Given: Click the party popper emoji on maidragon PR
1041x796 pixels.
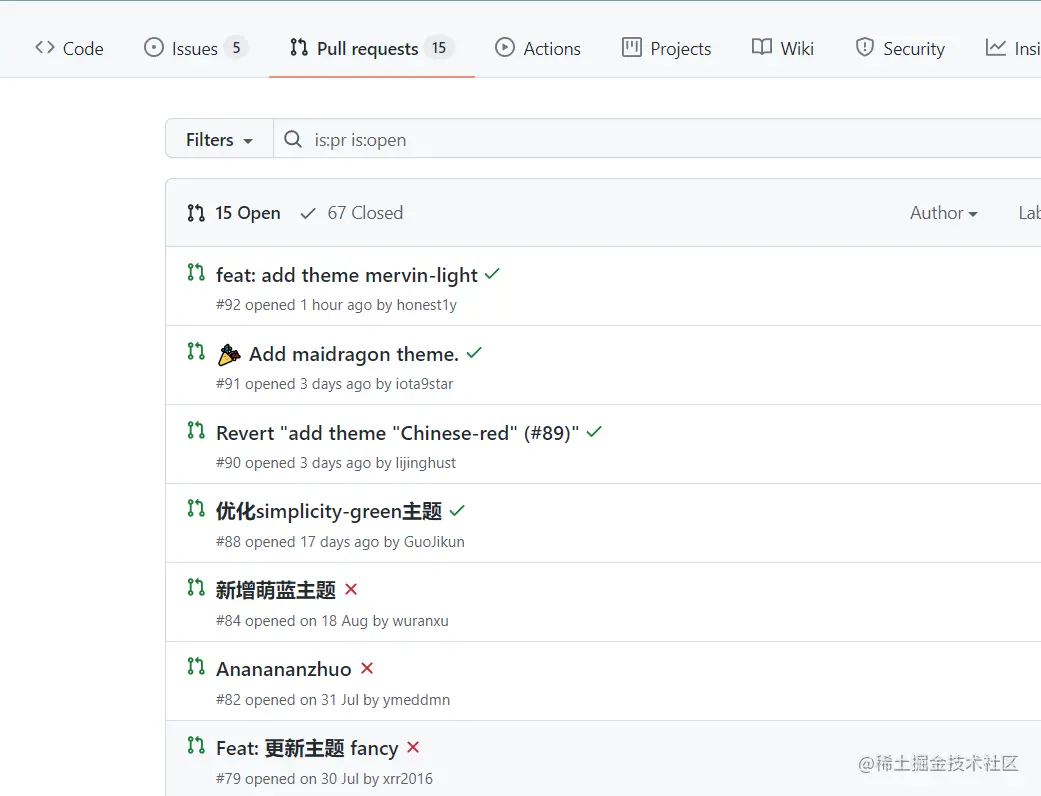Looking at the screenshot, I should [229, 355].
